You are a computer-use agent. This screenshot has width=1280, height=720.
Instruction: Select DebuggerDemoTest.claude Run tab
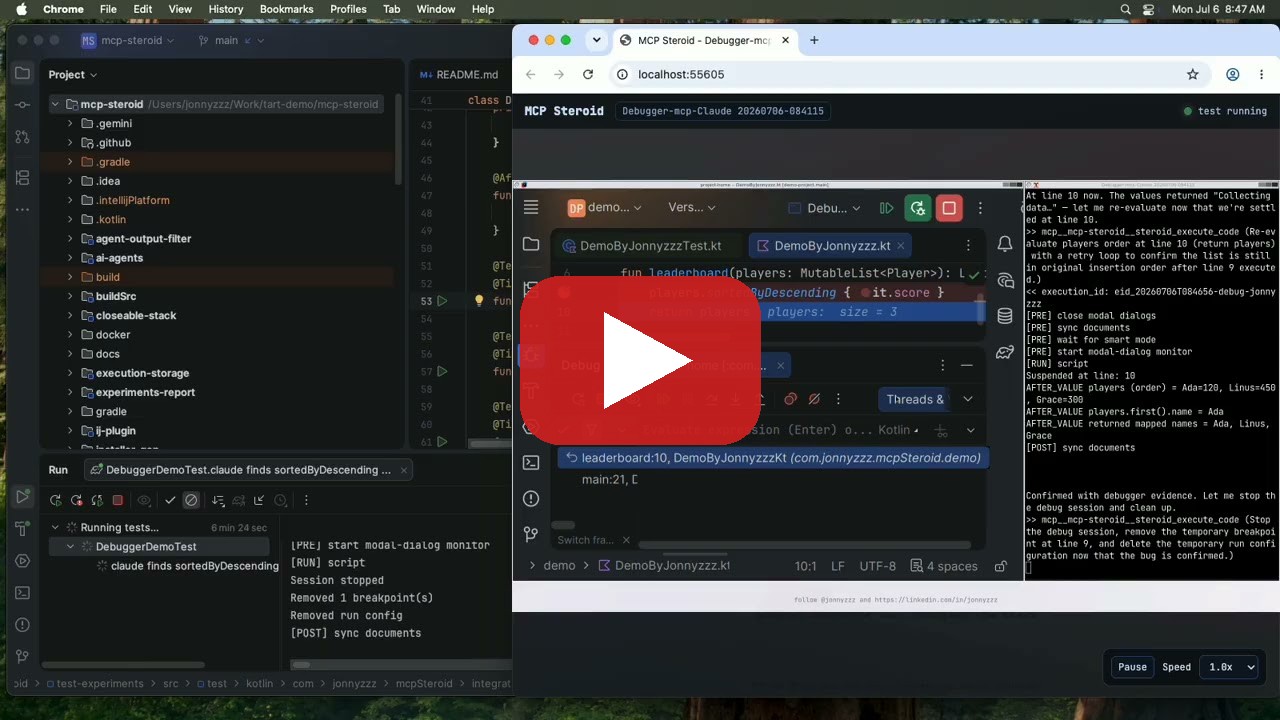pos(249,469)
